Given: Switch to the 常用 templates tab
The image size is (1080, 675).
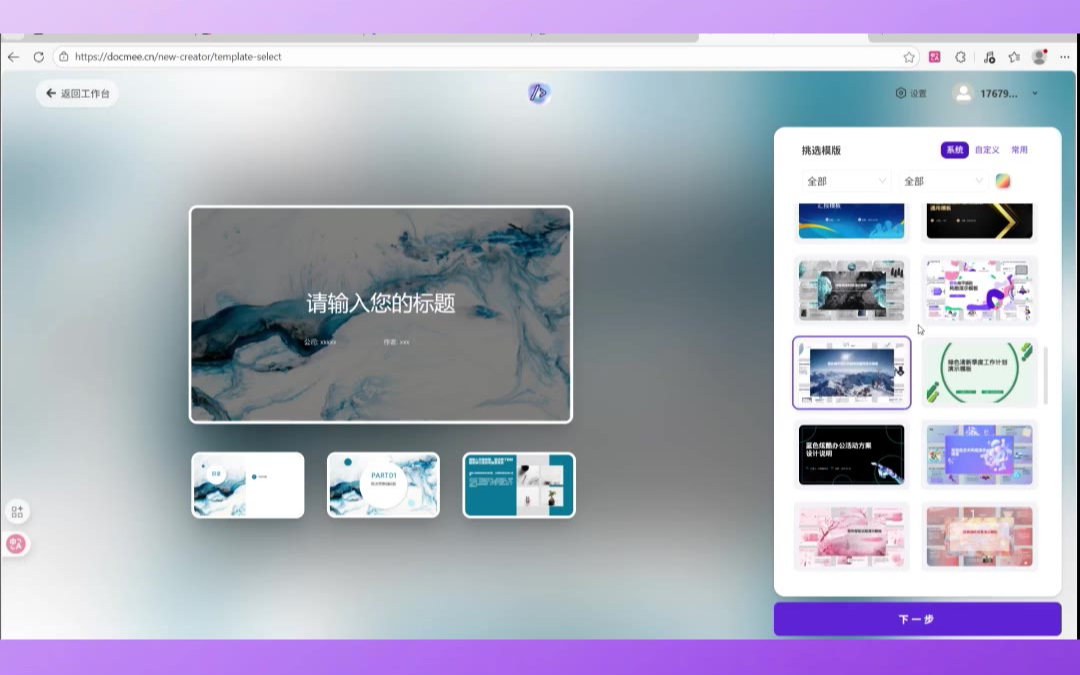Looking at the screenshot, I should click(x=1019, y=150).
